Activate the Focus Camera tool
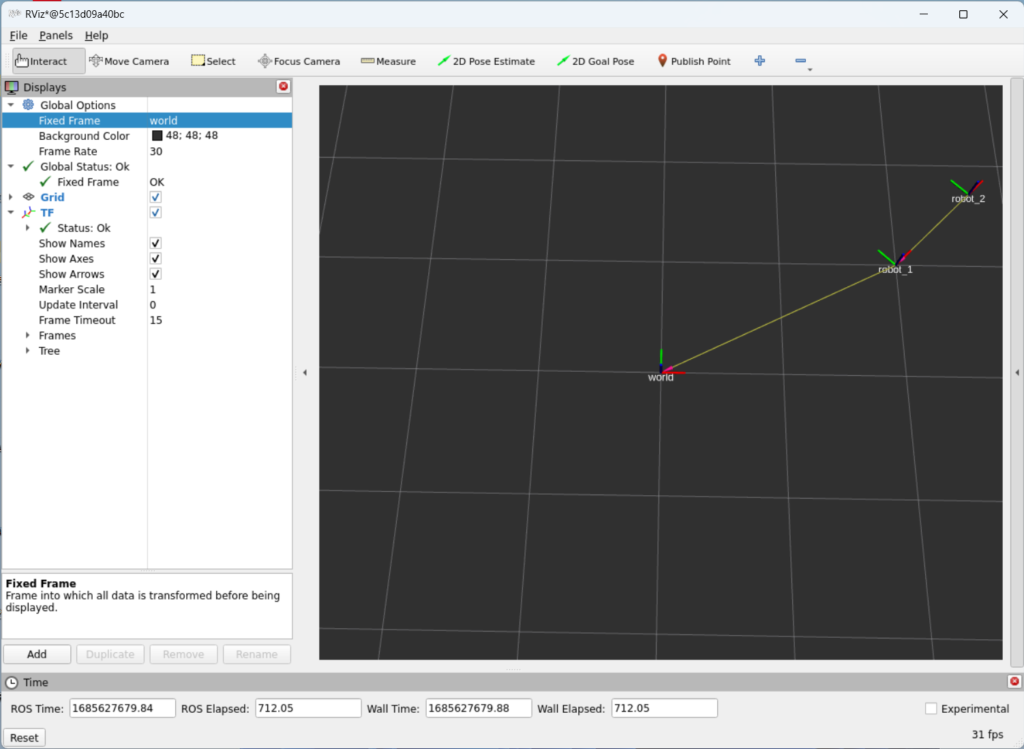 (x=298, y=61)
